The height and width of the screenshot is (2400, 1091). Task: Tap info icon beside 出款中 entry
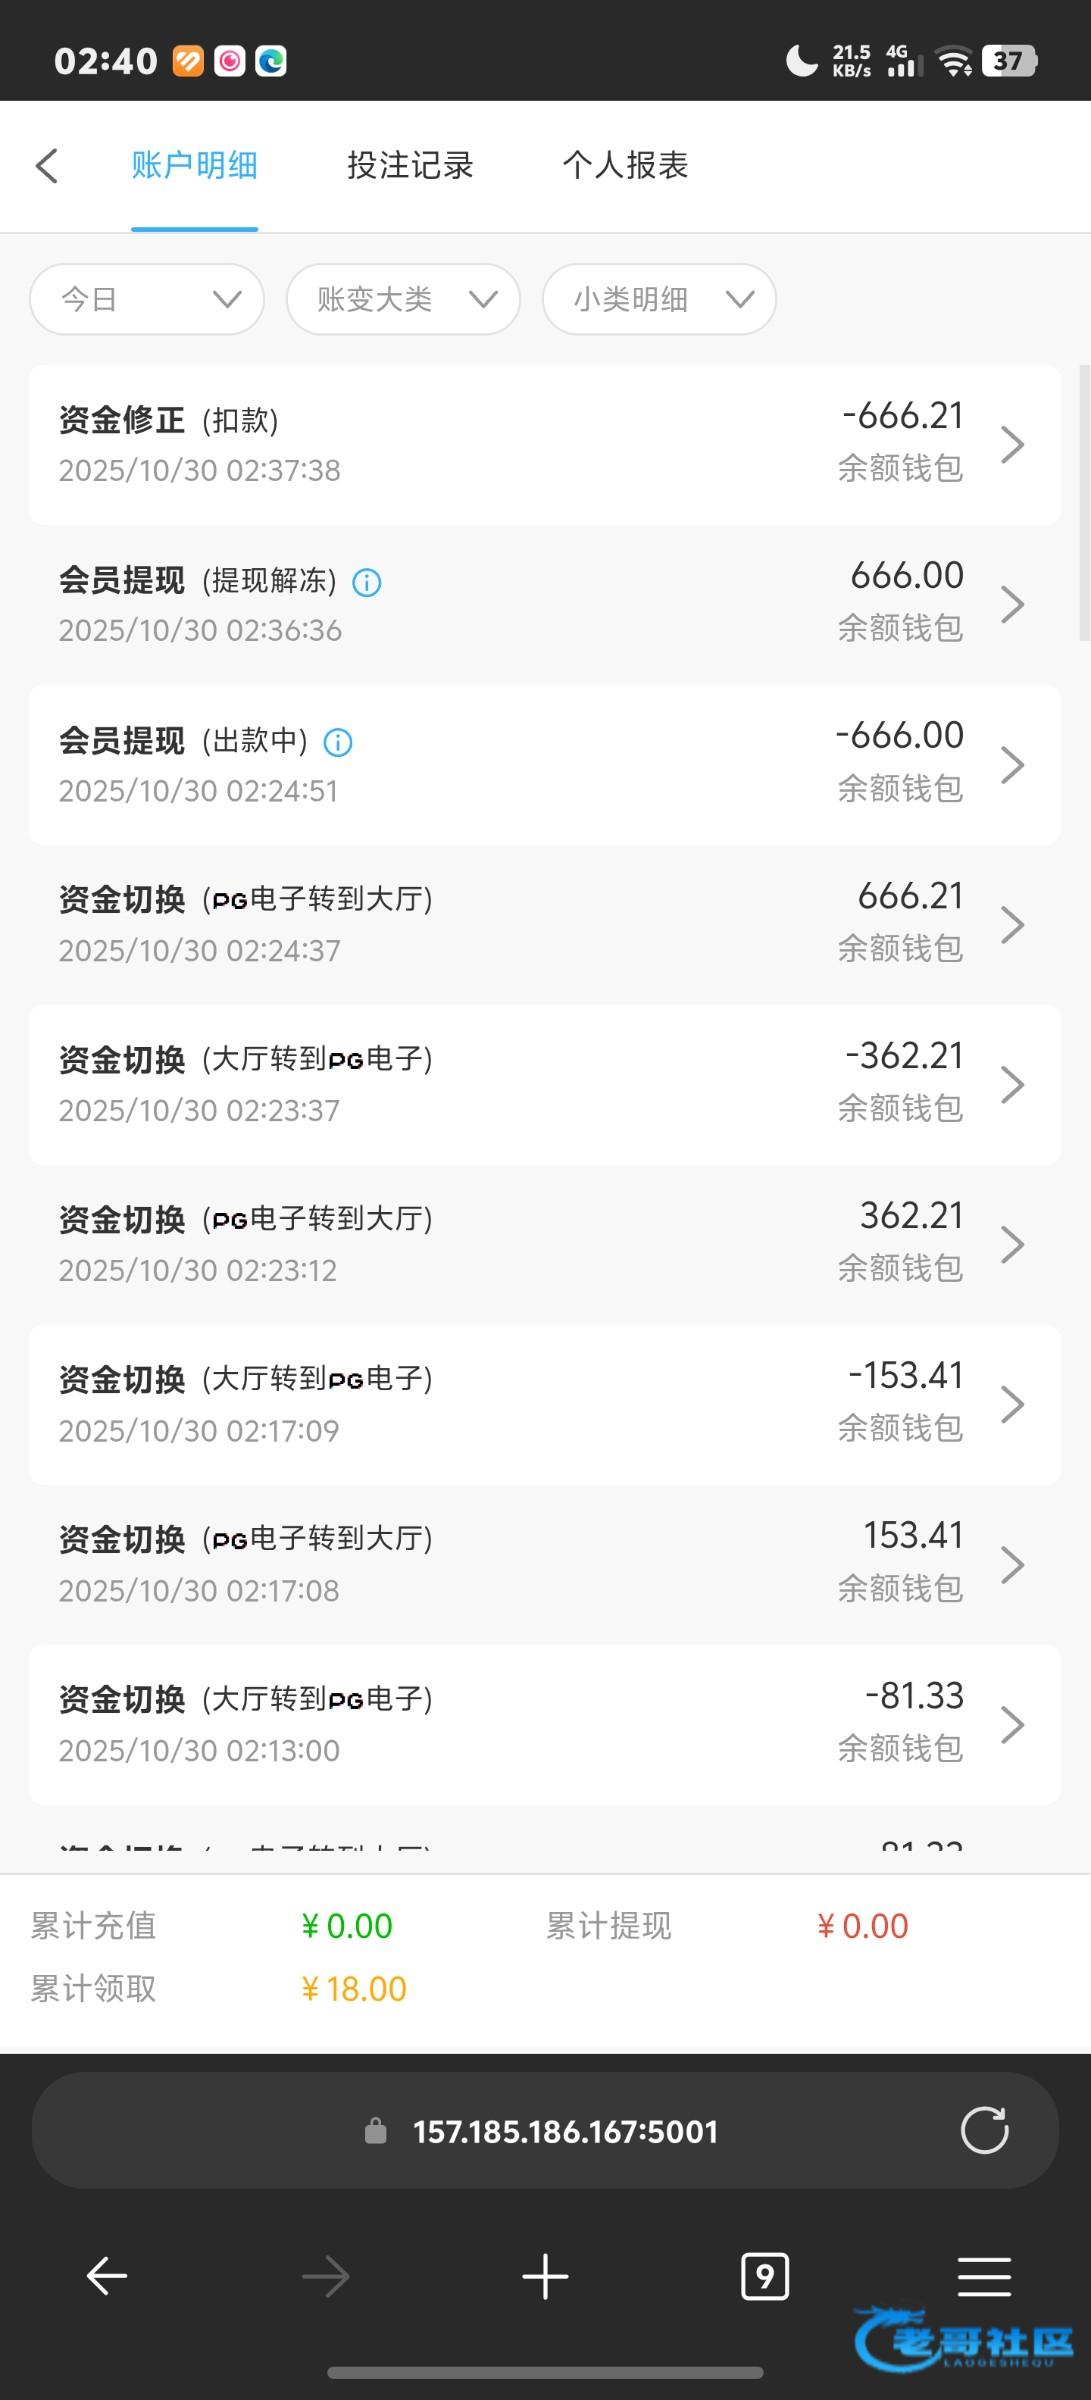coord(338,742)
